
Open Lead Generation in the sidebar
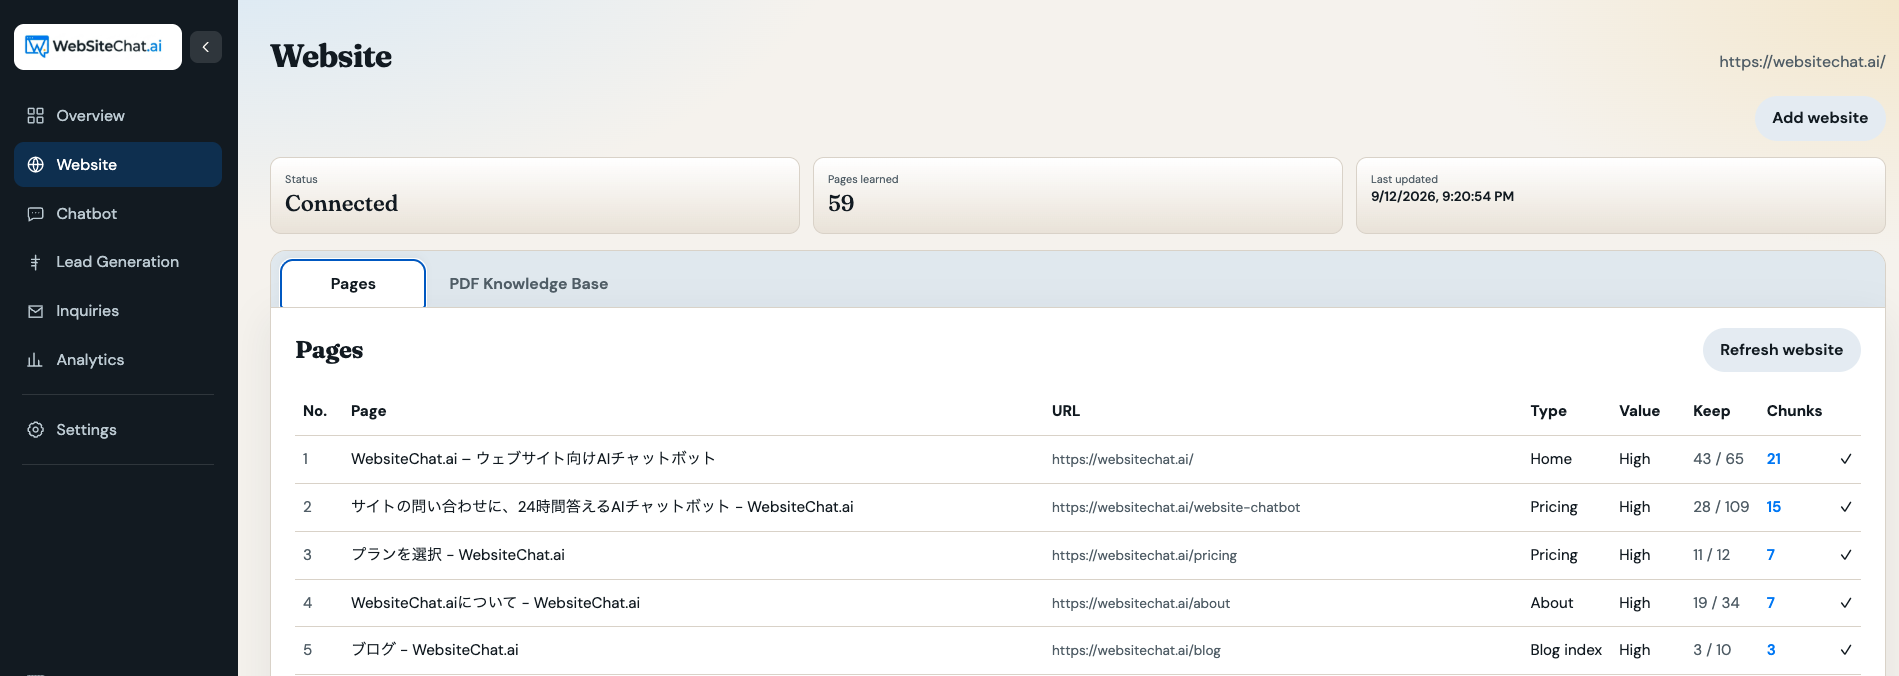click(x=118, y=262)
